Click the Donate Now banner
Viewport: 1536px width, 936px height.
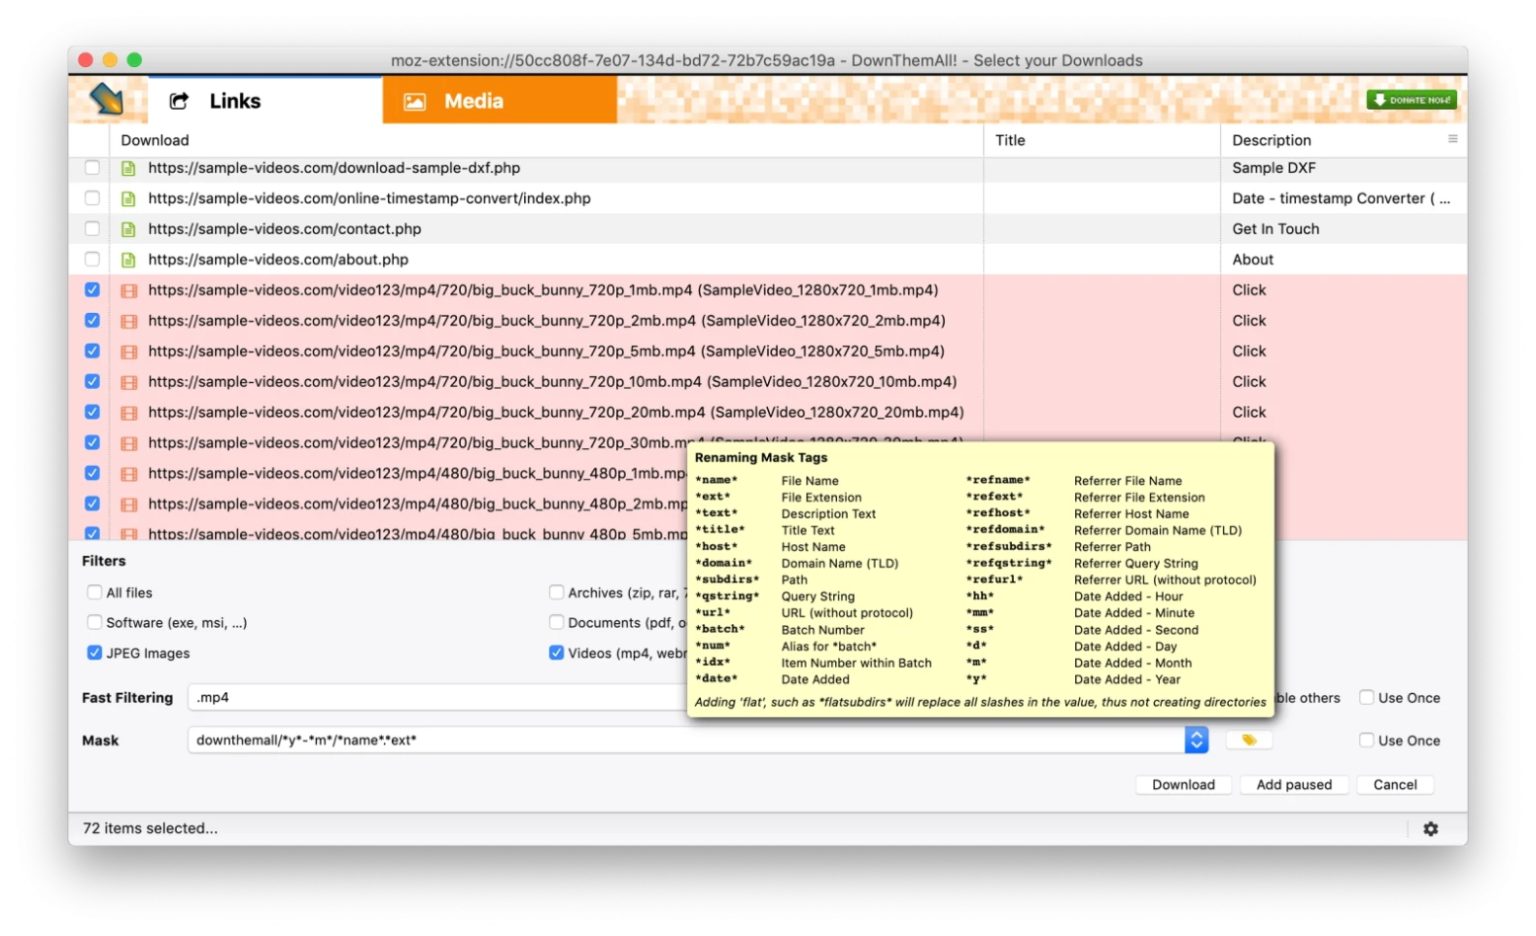tap(1411, 99)
